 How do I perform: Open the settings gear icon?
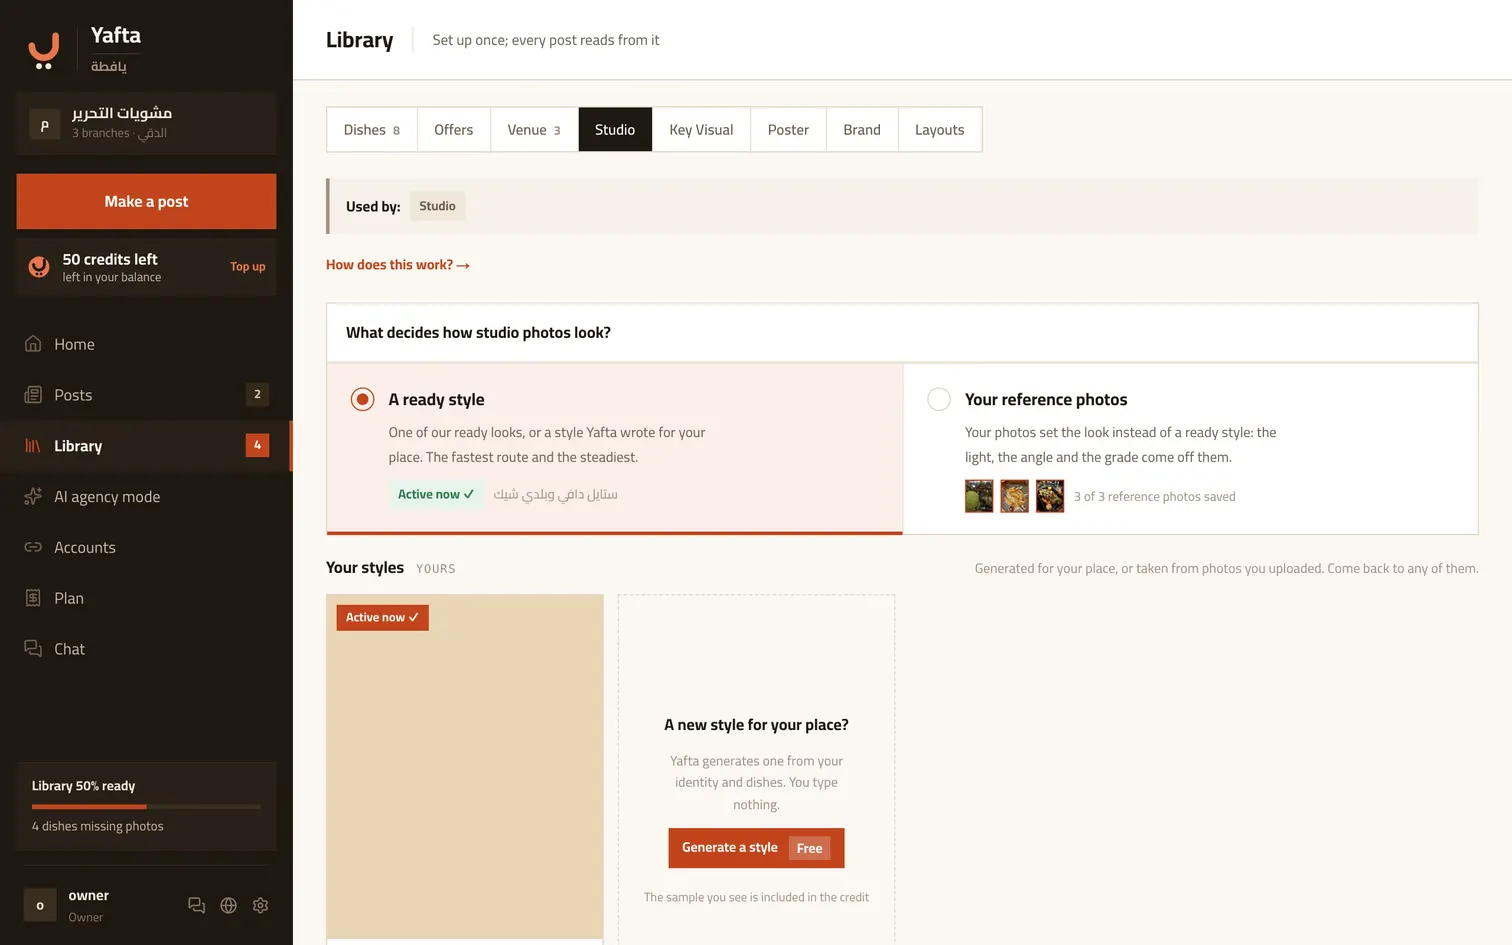(260, 905)
